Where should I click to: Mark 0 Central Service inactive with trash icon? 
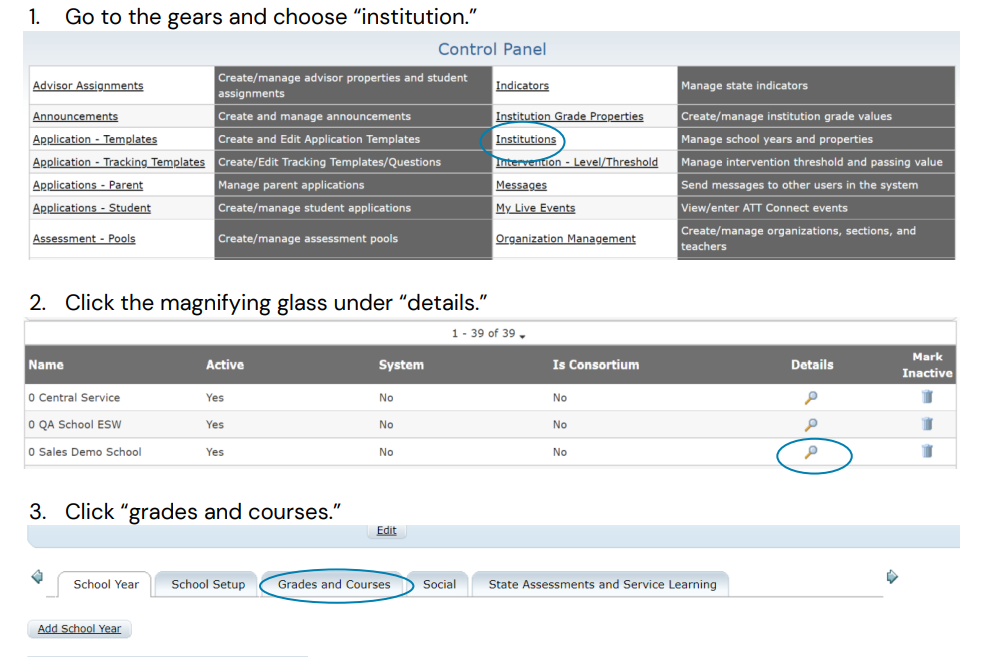[927, 397]
